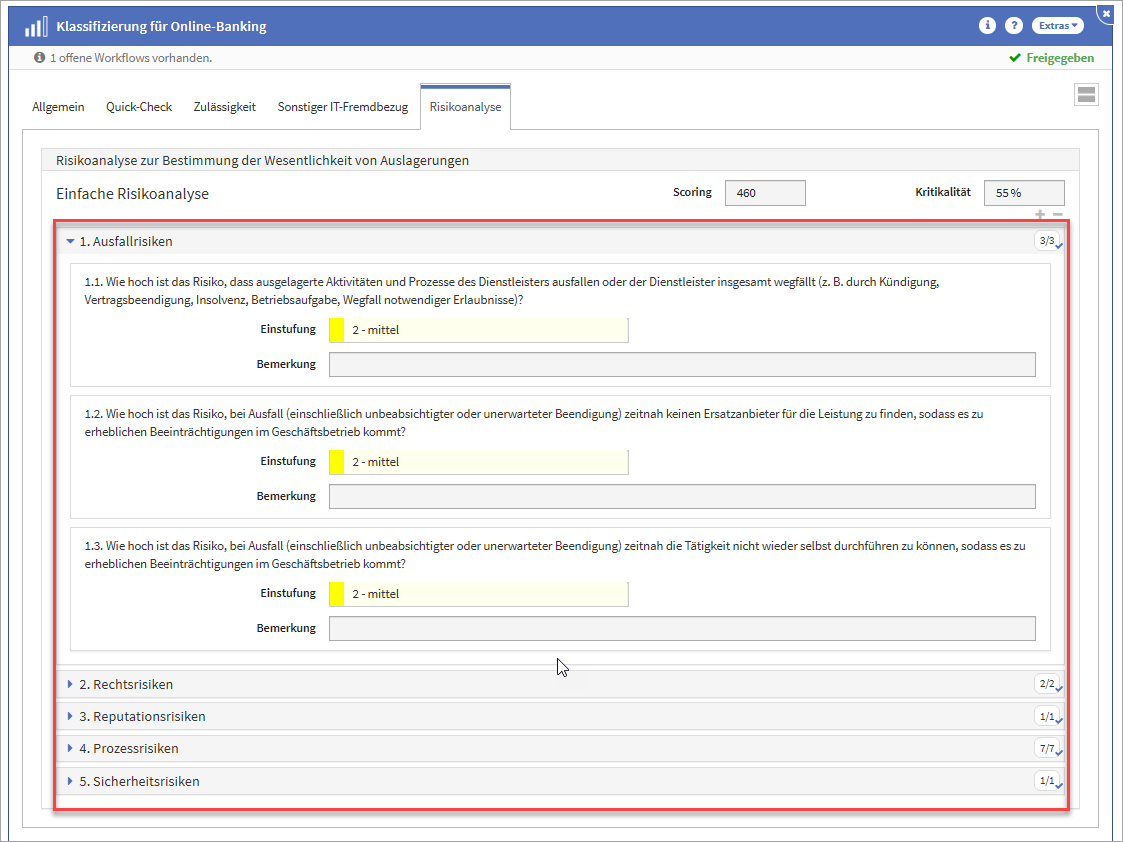
Task: Click the Bemerkung field for question 1.3
Action: pyautogui.click(x=682, y=629)
